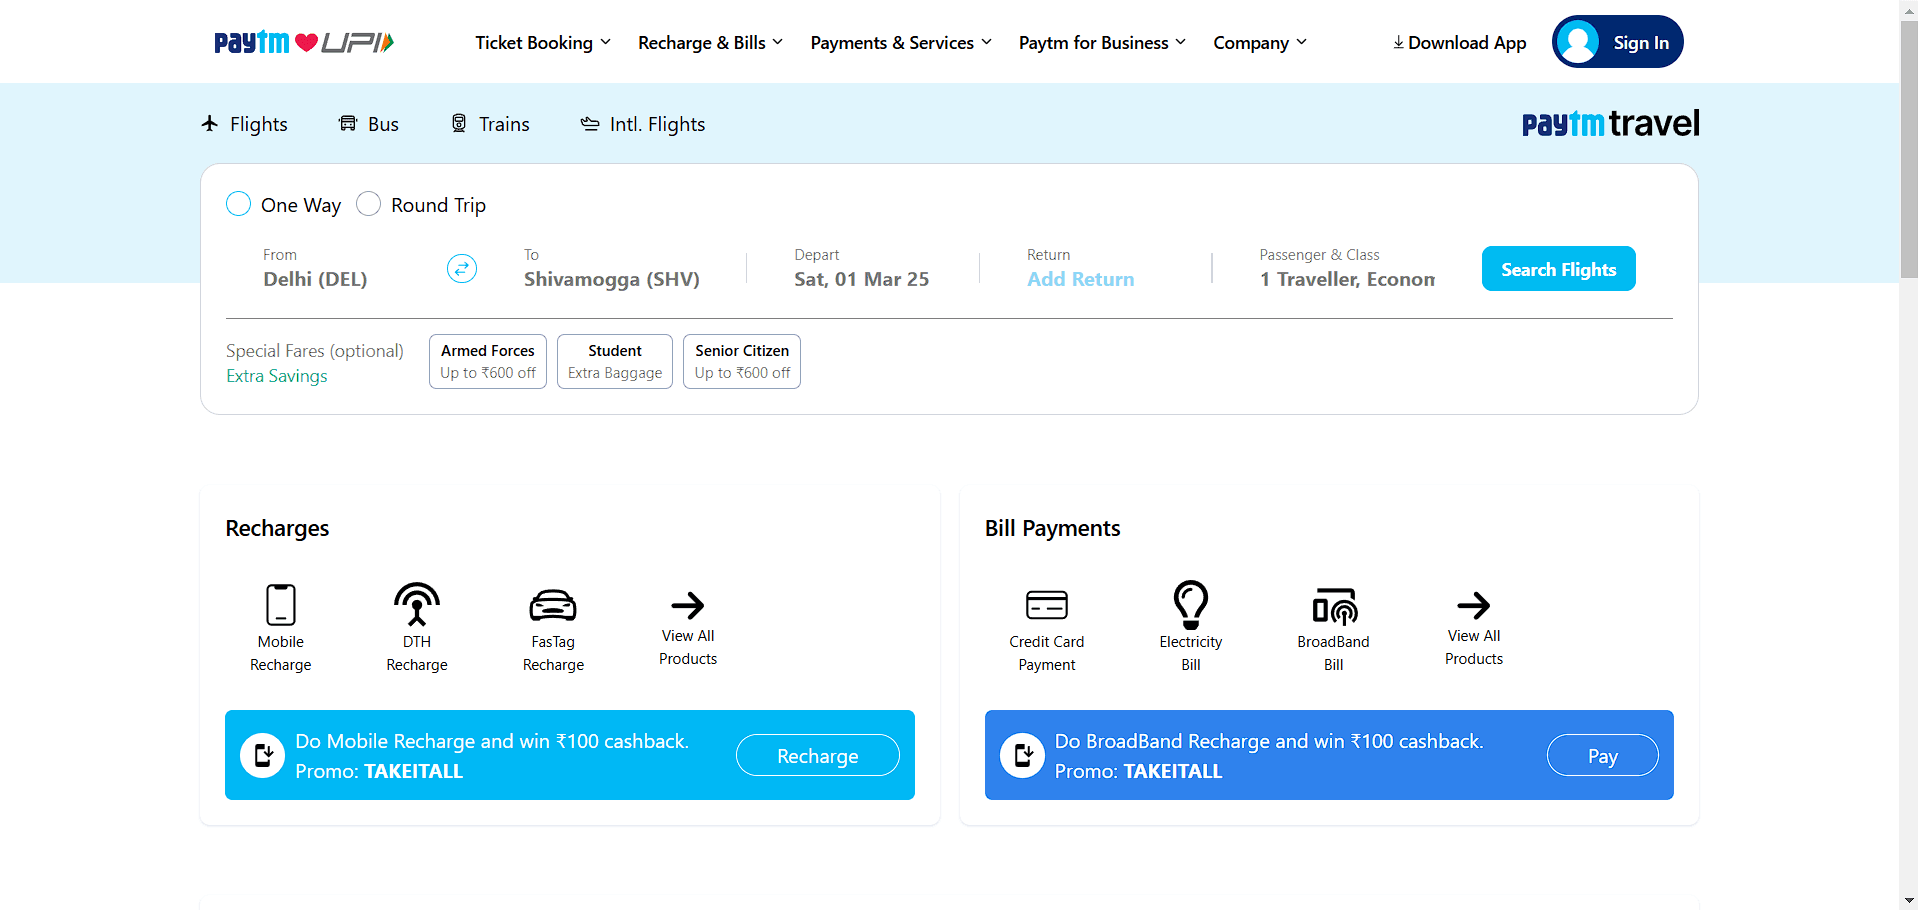Select the Flights travel tab icon
This screenshot has height=910, width=1918.
click(x=209, y=123)
